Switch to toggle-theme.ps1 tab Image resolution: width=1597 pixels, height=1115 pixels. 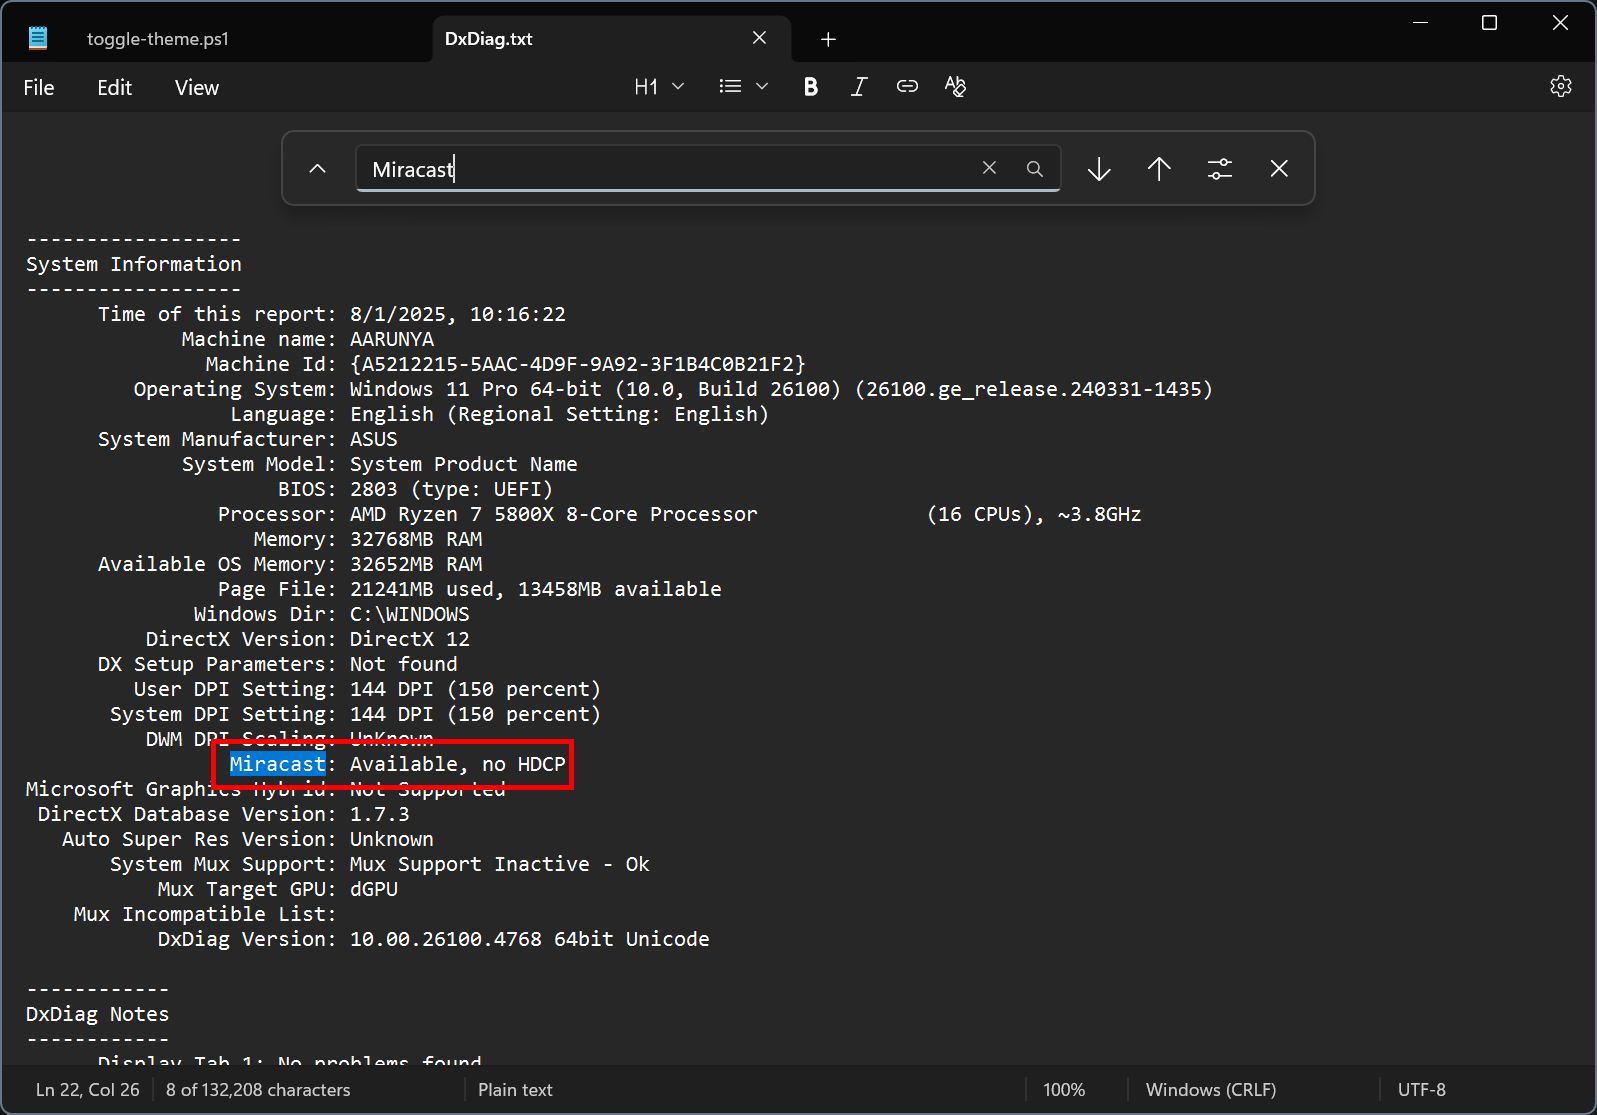(158, 39)
